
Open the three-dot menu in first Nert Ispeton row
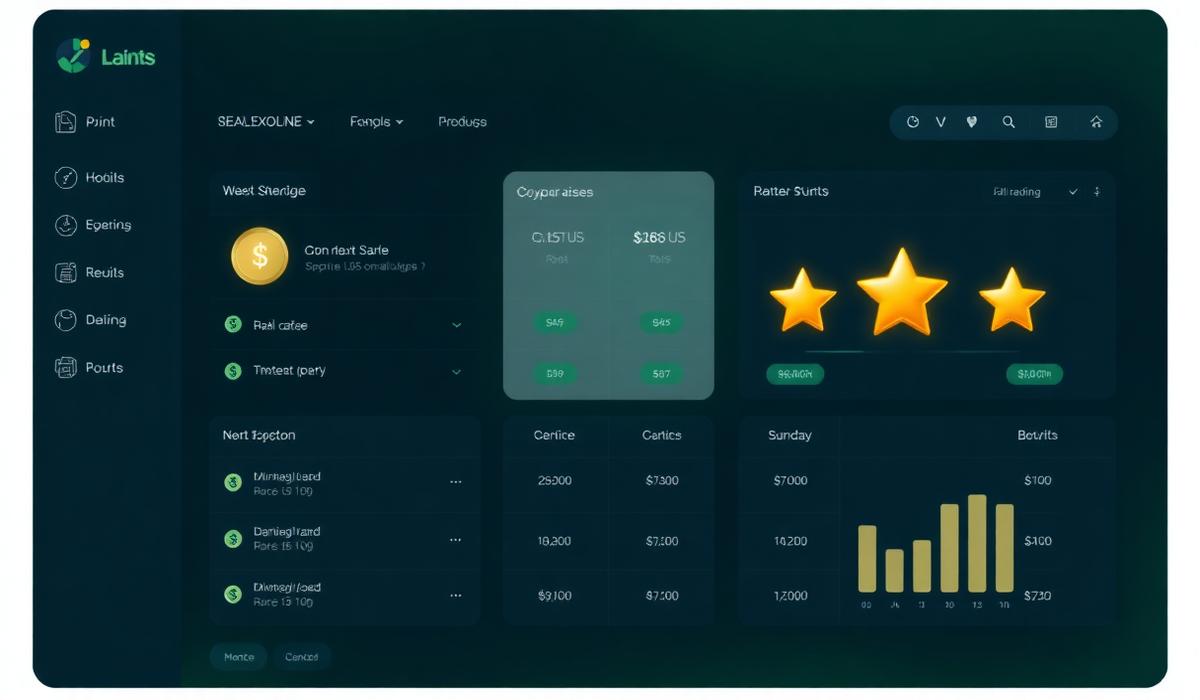click(x=456, y=481)
